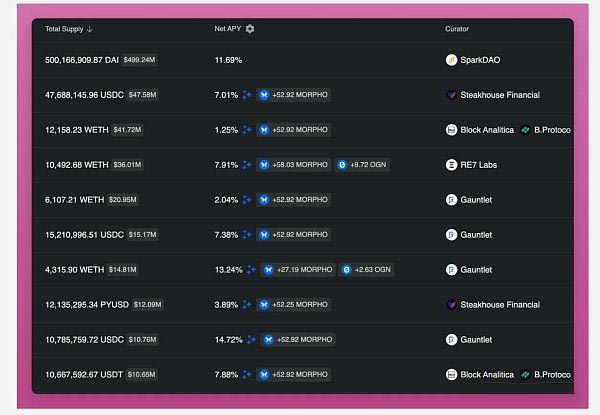Click the Morpho icon beside +58.03 MORPHO

264,165
